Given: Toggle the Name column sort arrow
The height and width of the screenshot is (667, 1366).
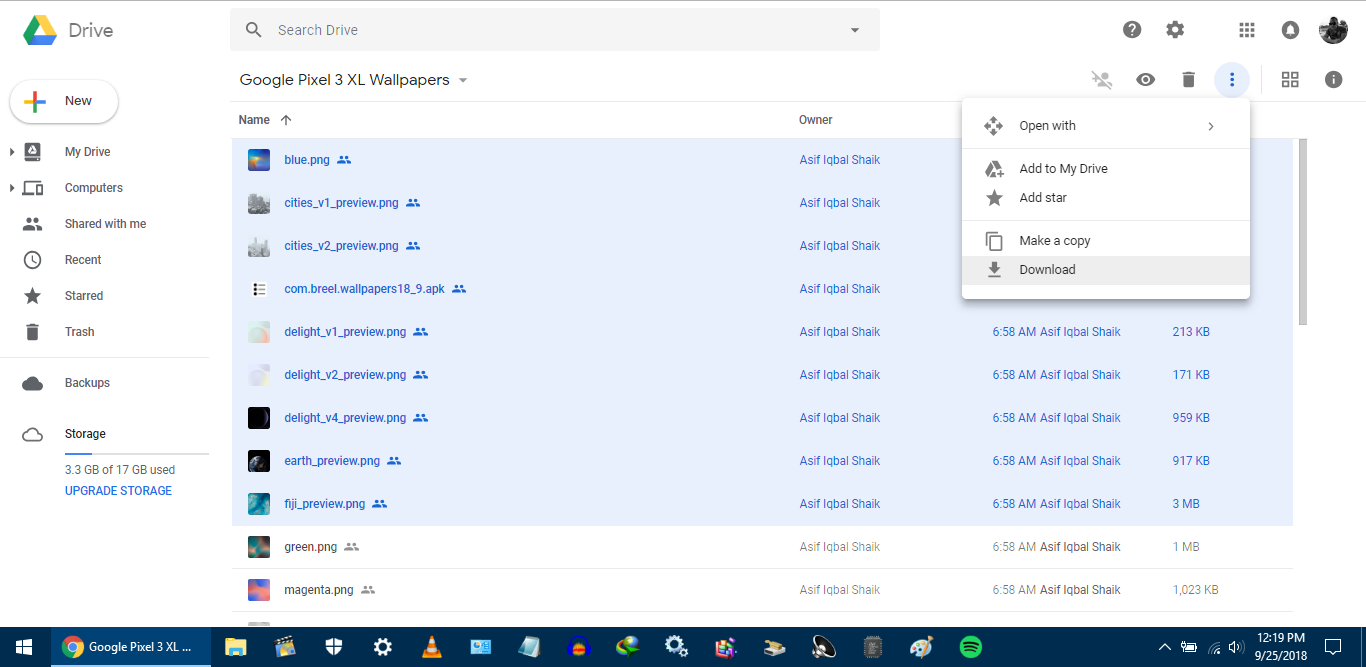Looking at the screenshot, I should click(286, 120).
